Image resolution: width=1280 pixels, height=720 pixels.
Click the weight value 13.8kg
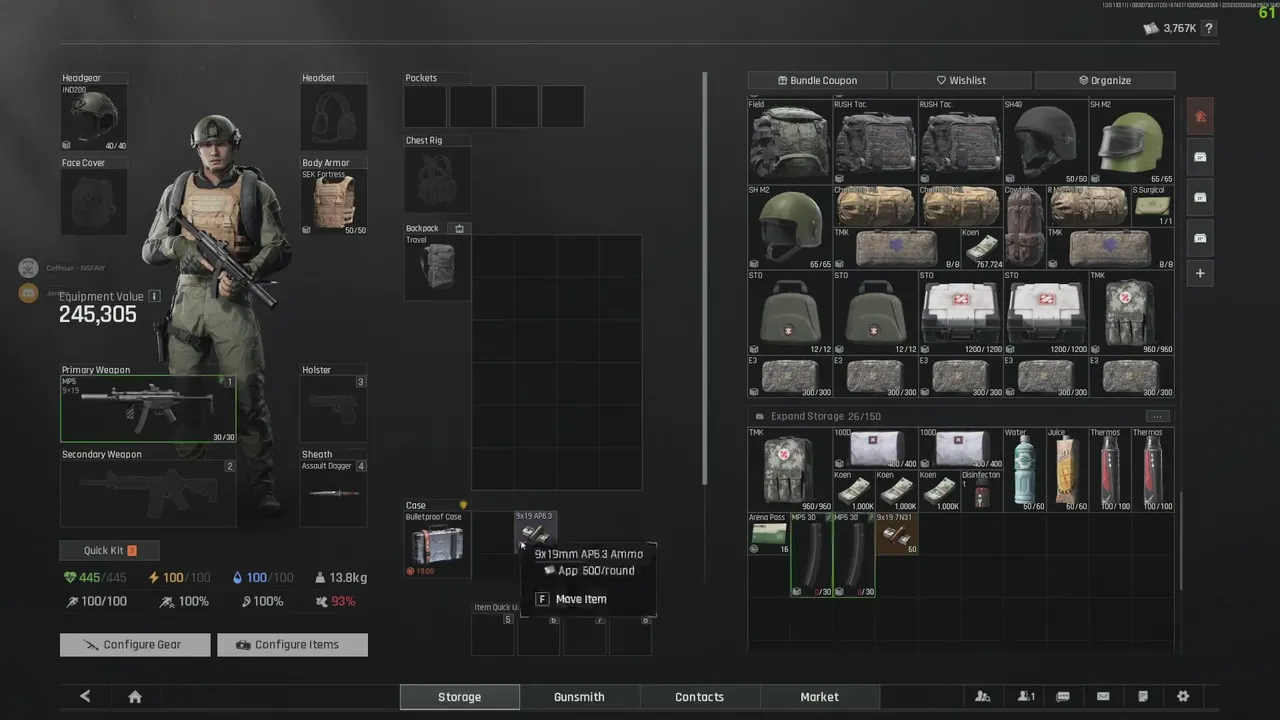[341, 578]
